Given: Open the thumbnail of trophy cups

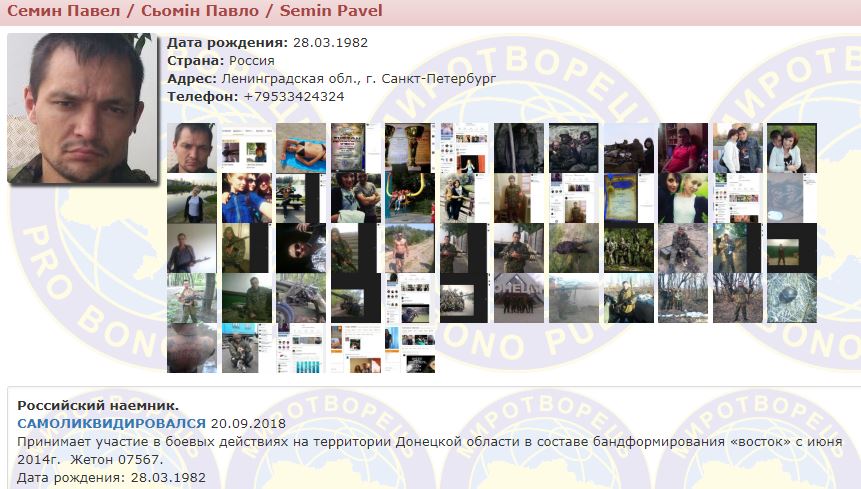Looking at the screenshot, I should pos(410,148).
